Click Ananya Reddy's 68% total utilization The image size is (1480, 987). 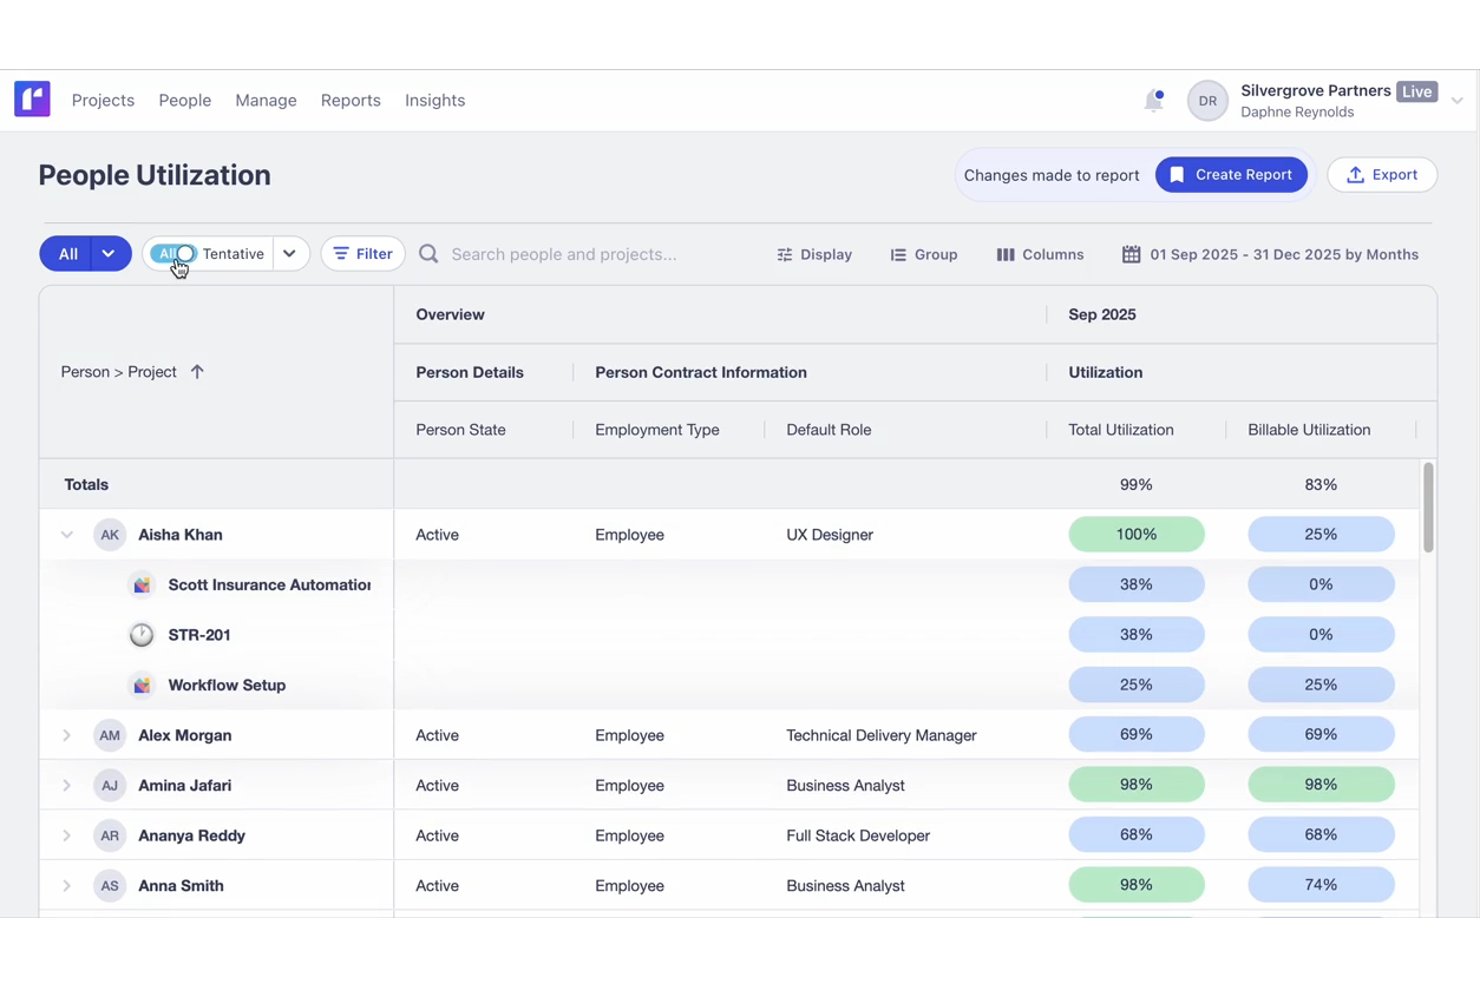pos(1136,834)
